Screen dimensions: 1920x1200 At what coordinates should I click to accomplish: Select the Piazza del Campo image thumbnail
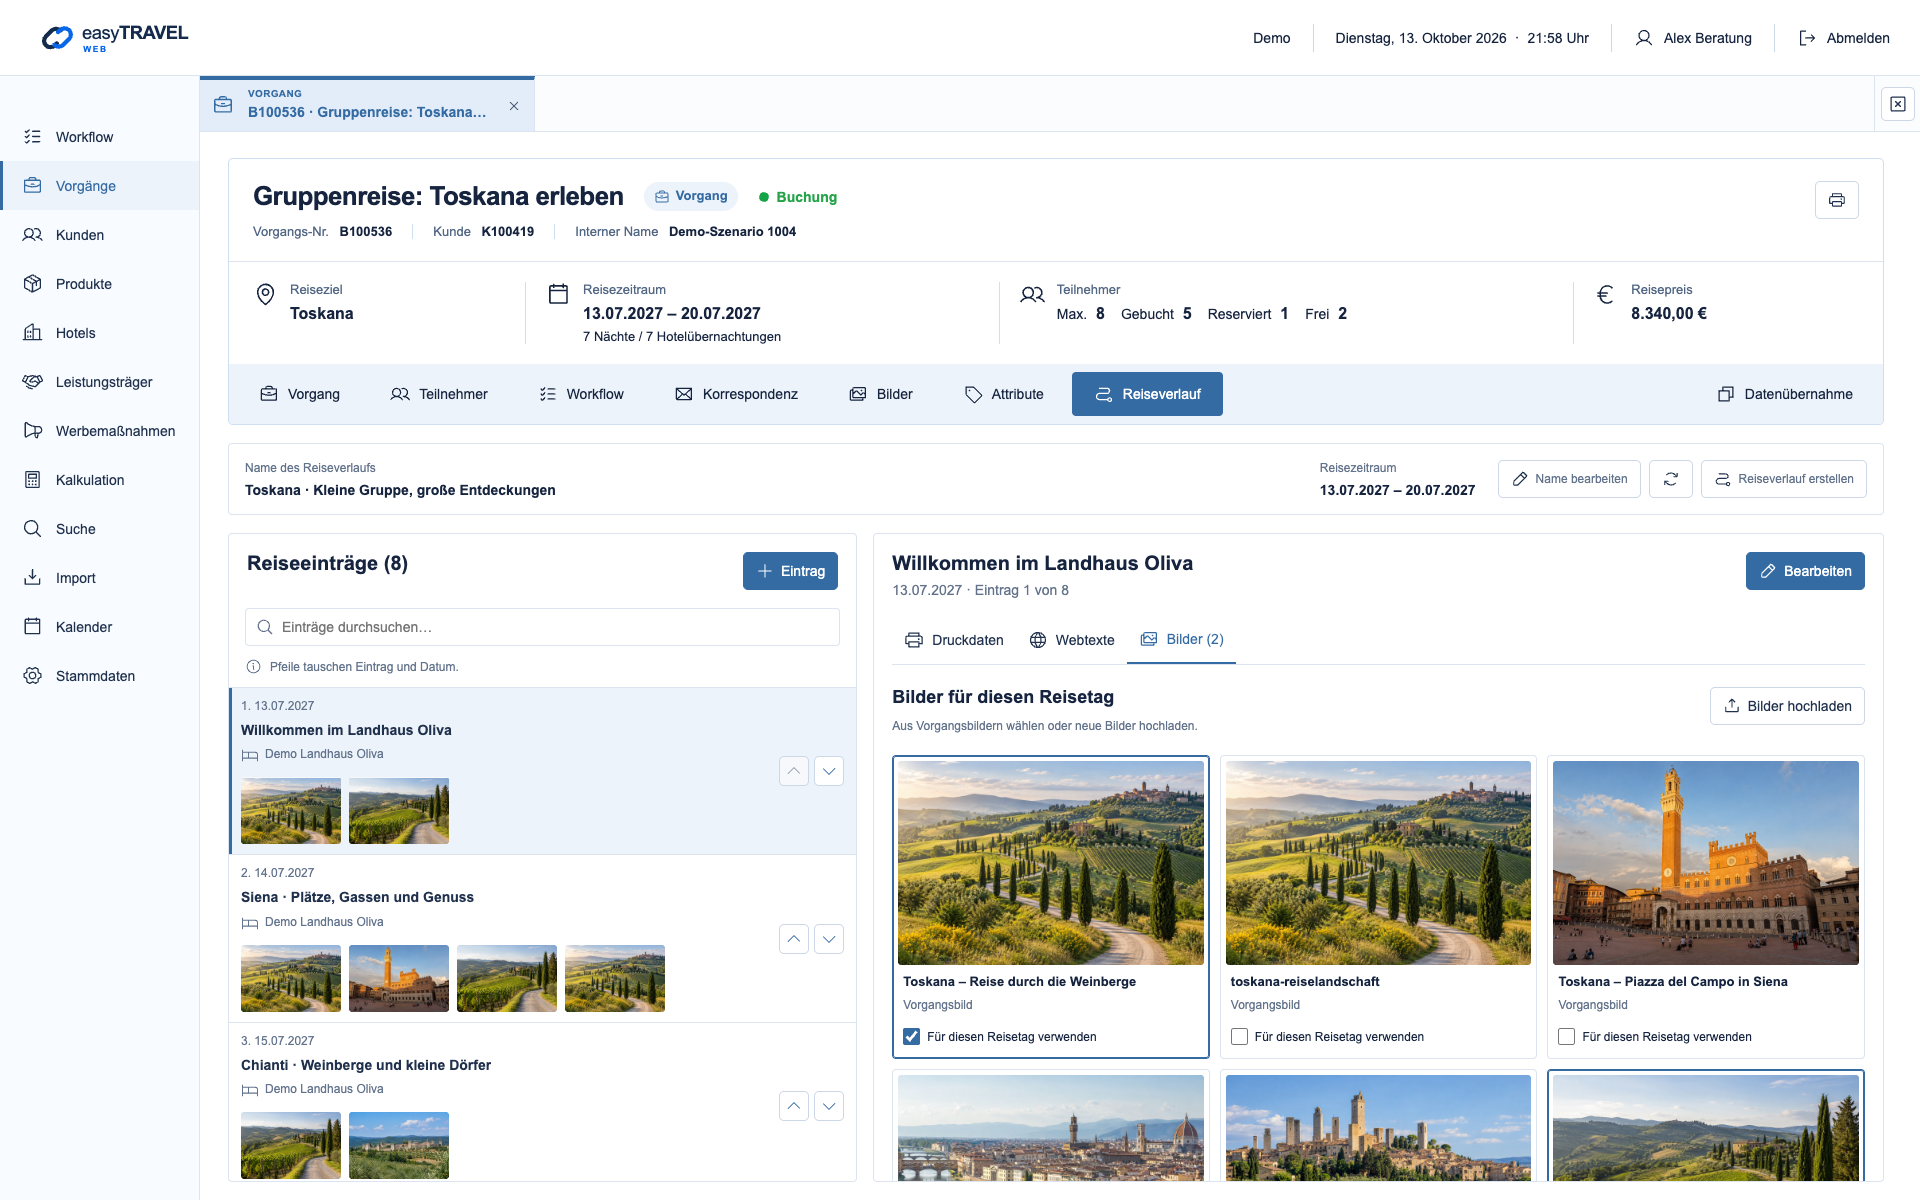click(x=1705, y=863)
